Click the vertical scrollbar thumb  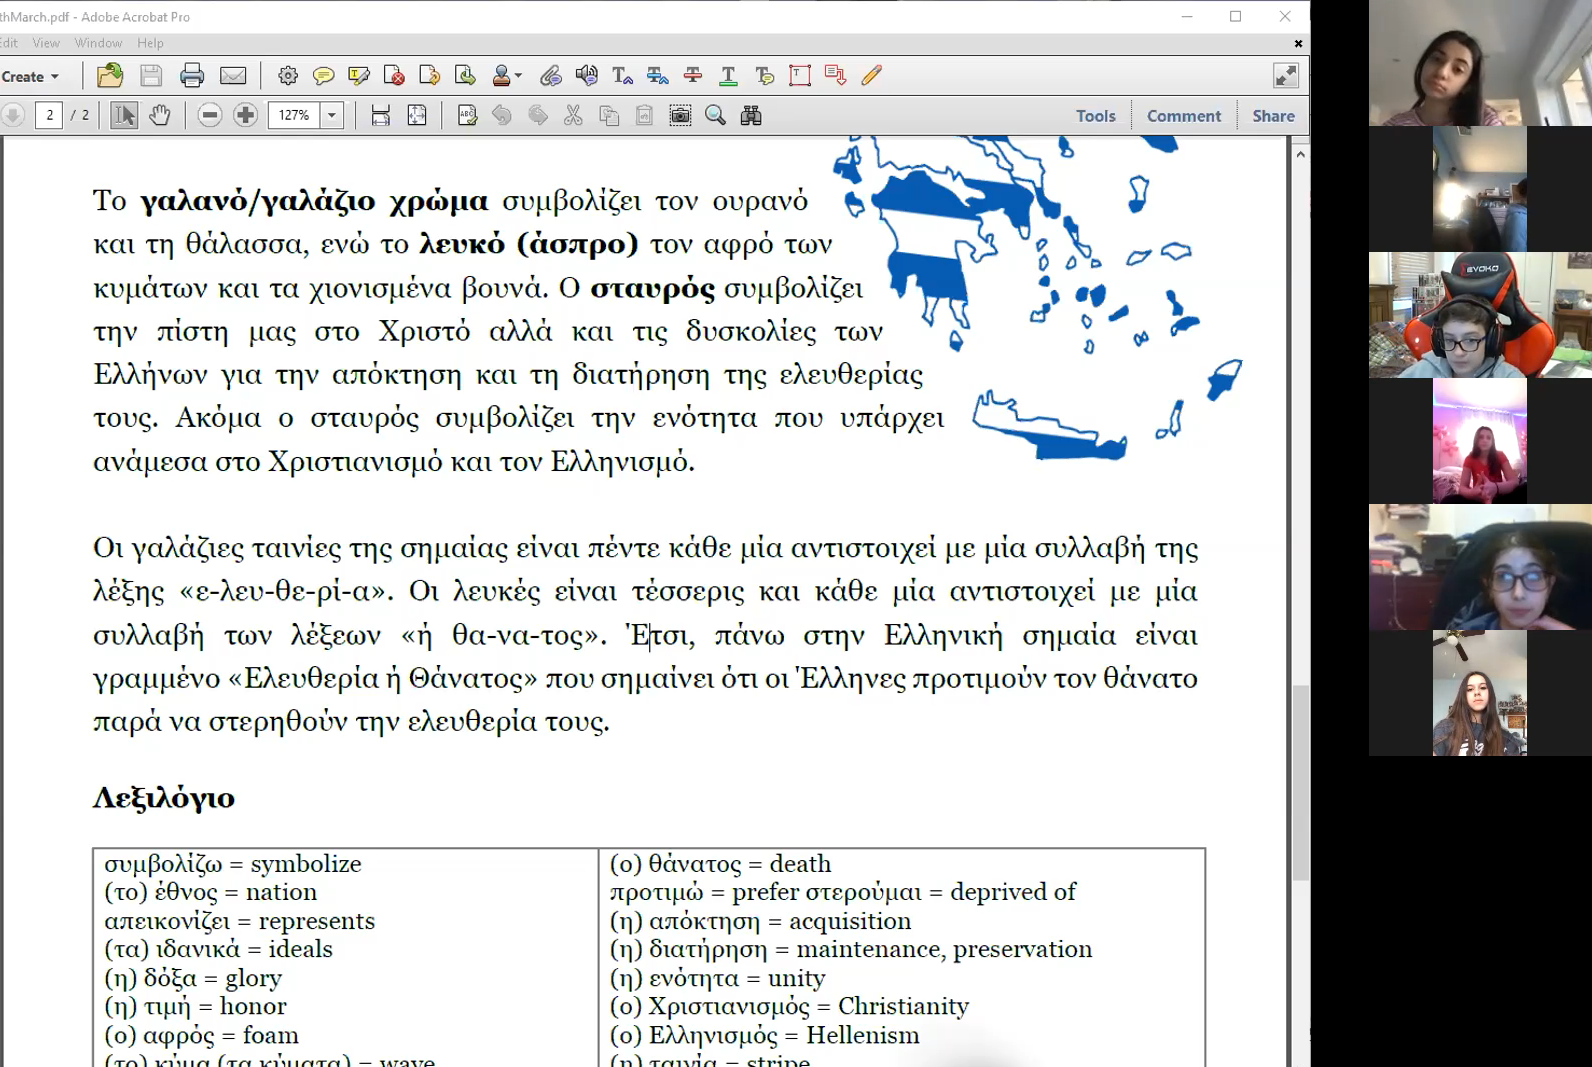[1300, 783]
